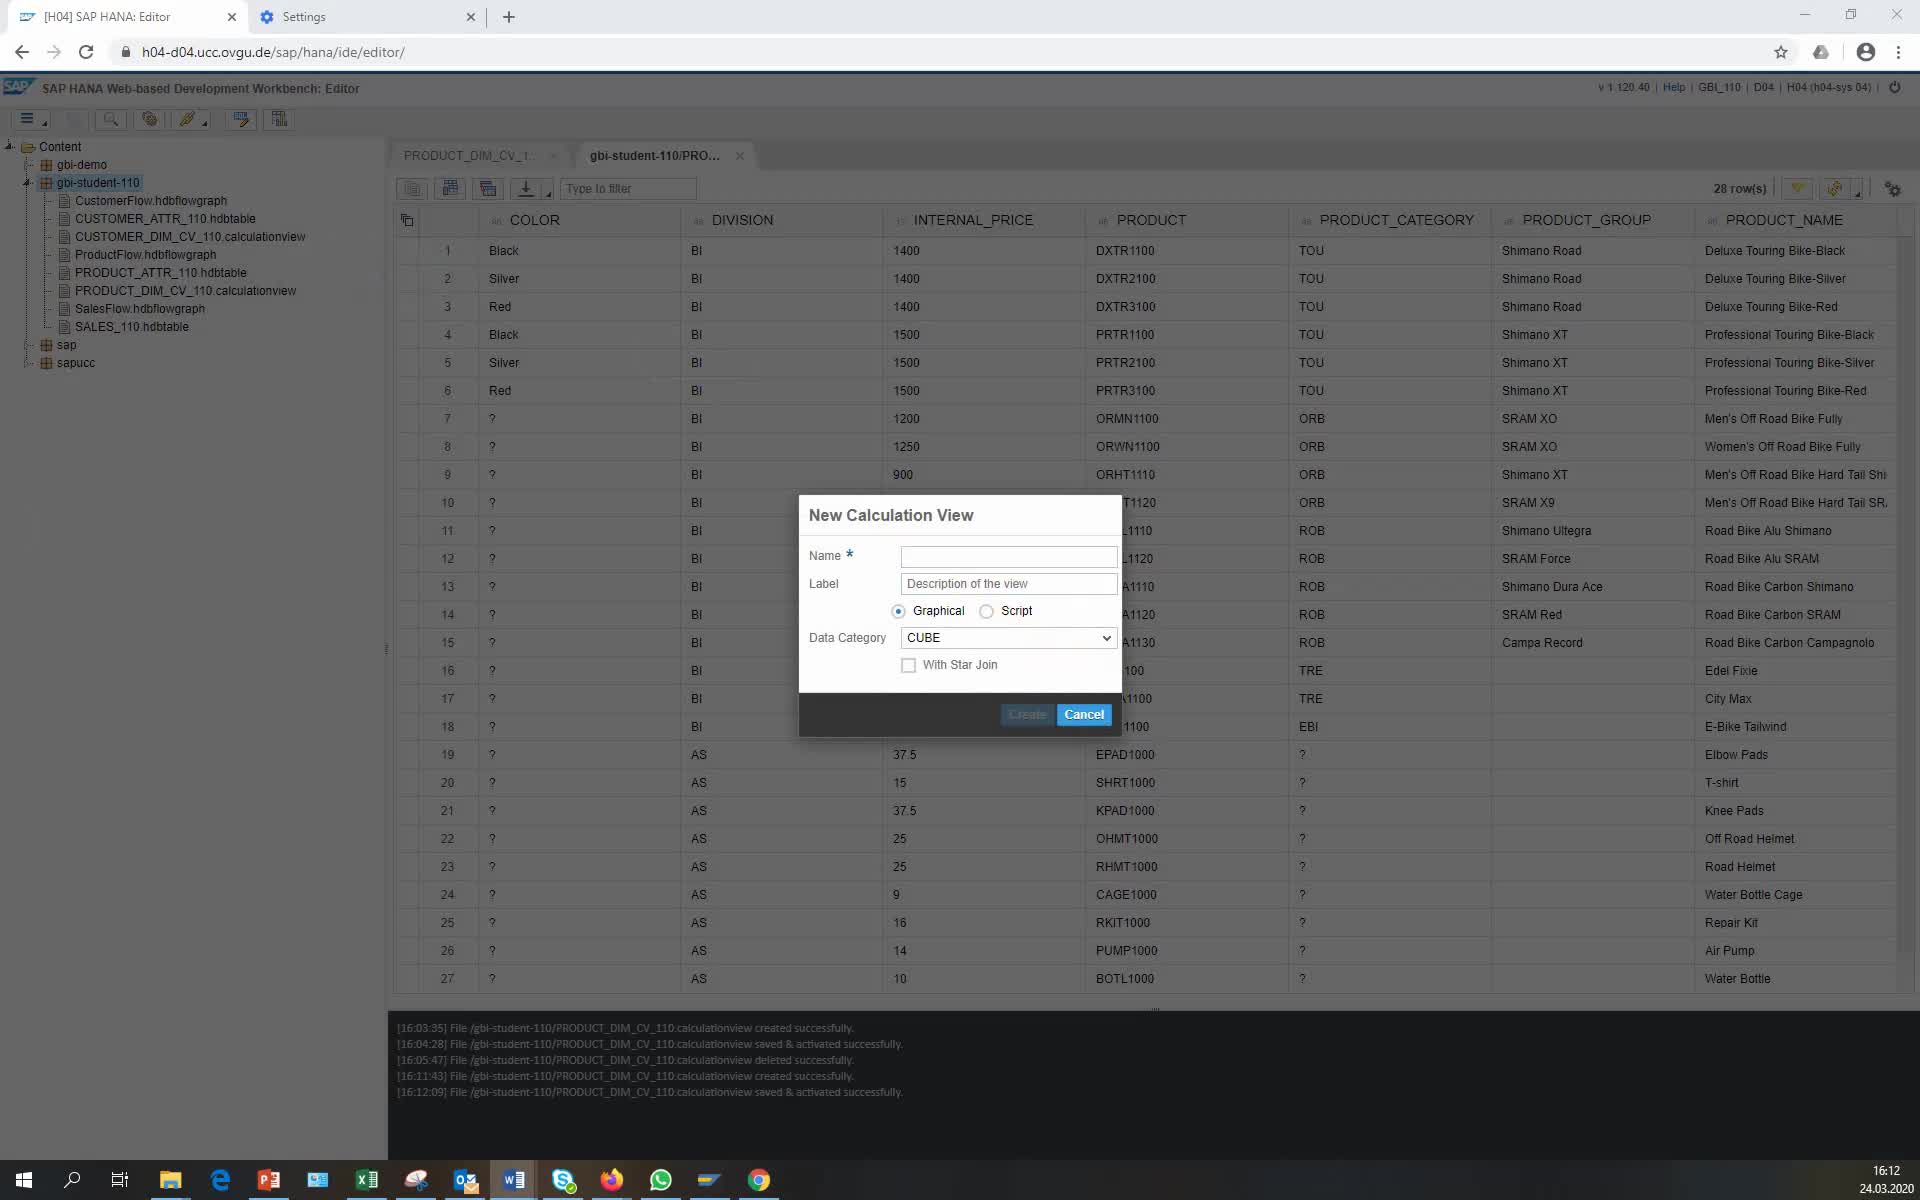Viewport: 1920px width, 1200px height.
Task: Select SALES_110.hdbtable in the tree
Action: pyautogui.click(x=132, y=327)
